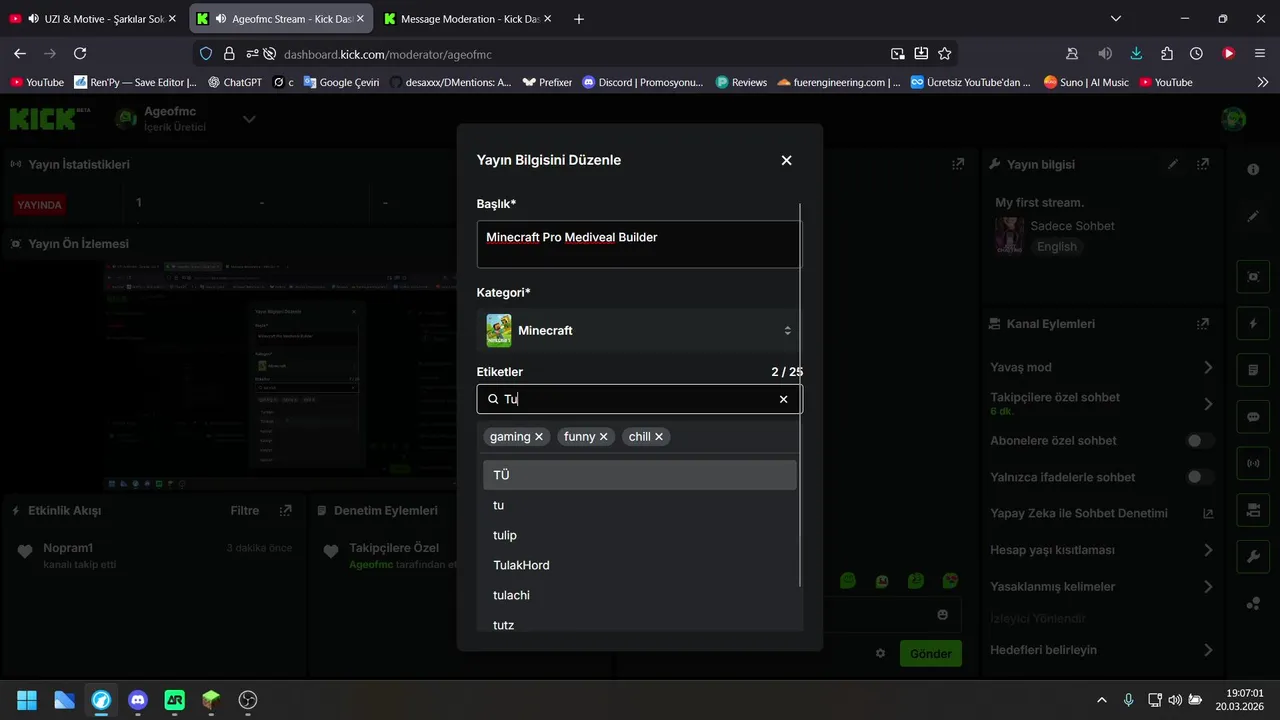Click the Gönder send button

click(930, 653)
